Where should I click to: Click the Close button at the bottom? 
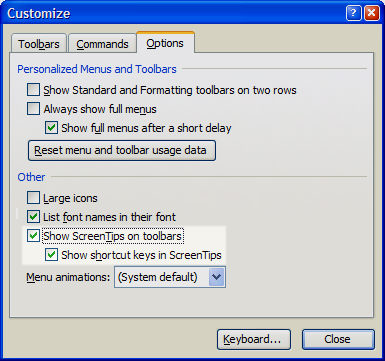click(338, 339)
